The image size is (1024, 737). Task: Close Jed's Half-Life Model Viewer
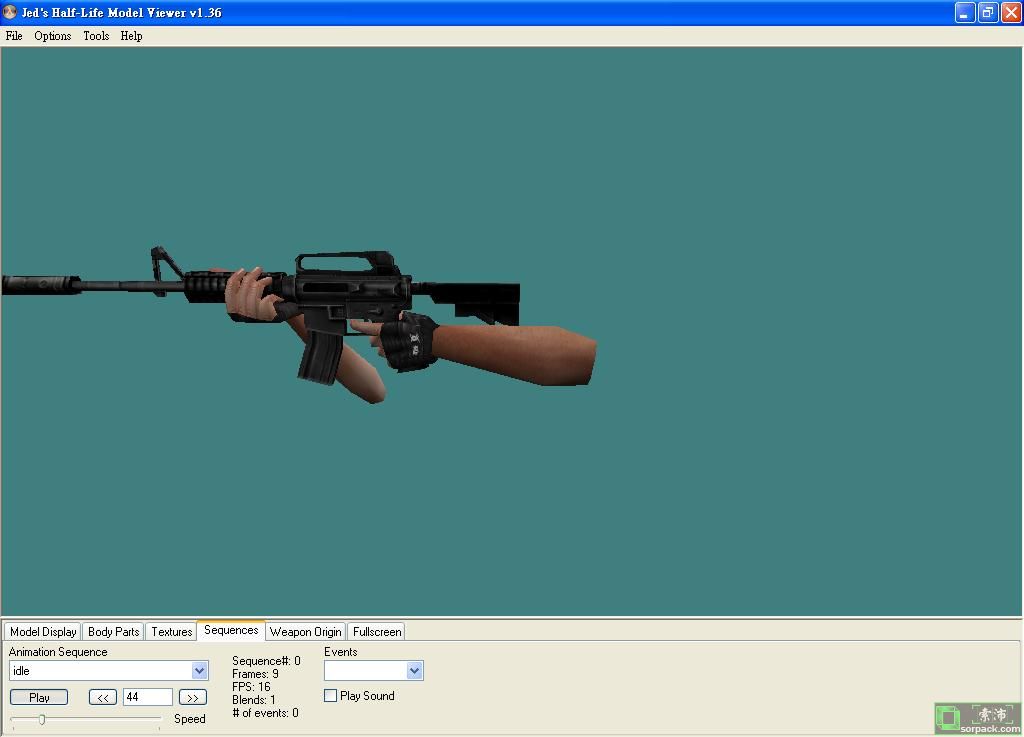coord(1011,13)
